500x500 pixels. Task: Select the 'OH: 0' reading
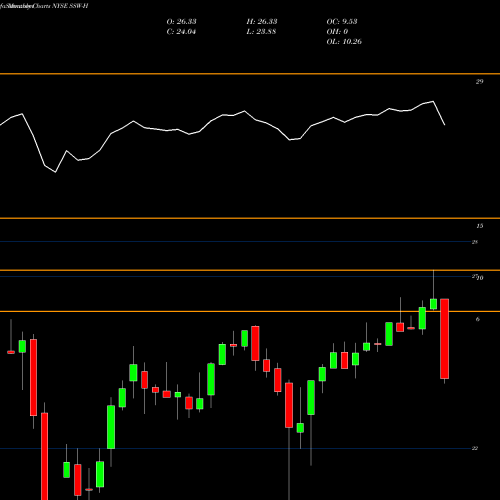(x=337, y=32)
